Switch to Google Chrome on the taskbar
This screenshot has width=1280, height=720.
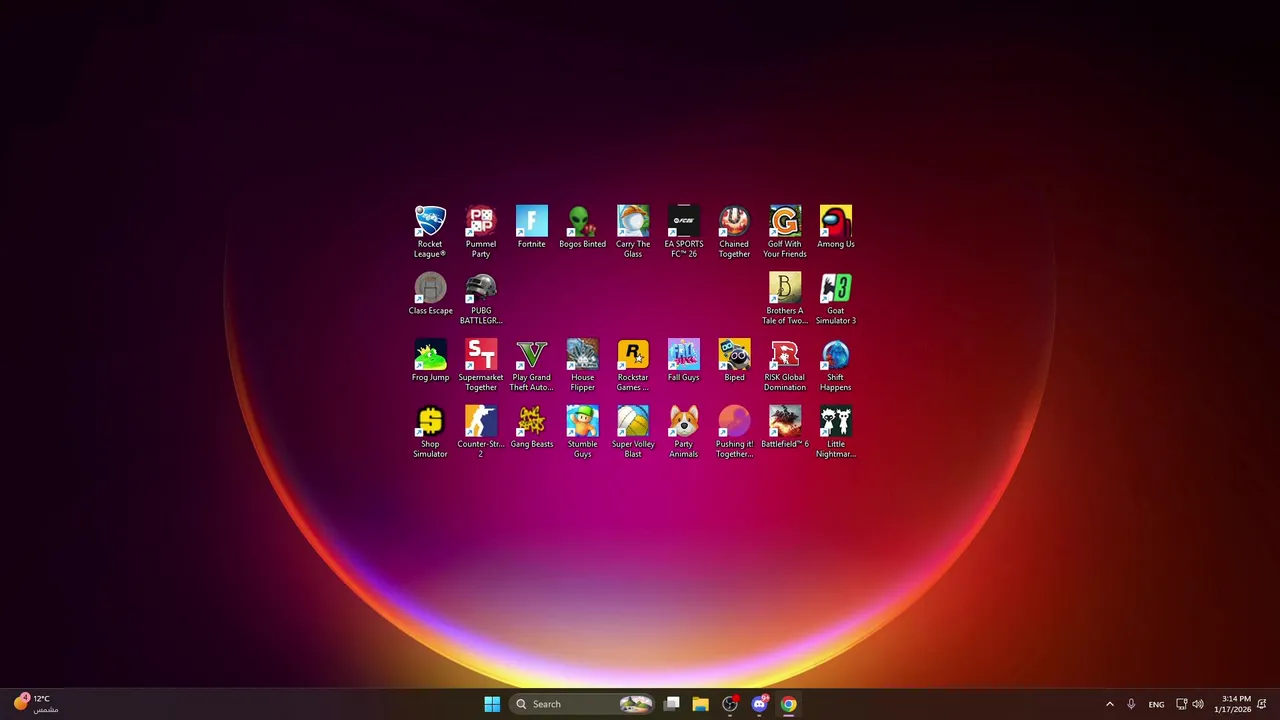point(788,704)
